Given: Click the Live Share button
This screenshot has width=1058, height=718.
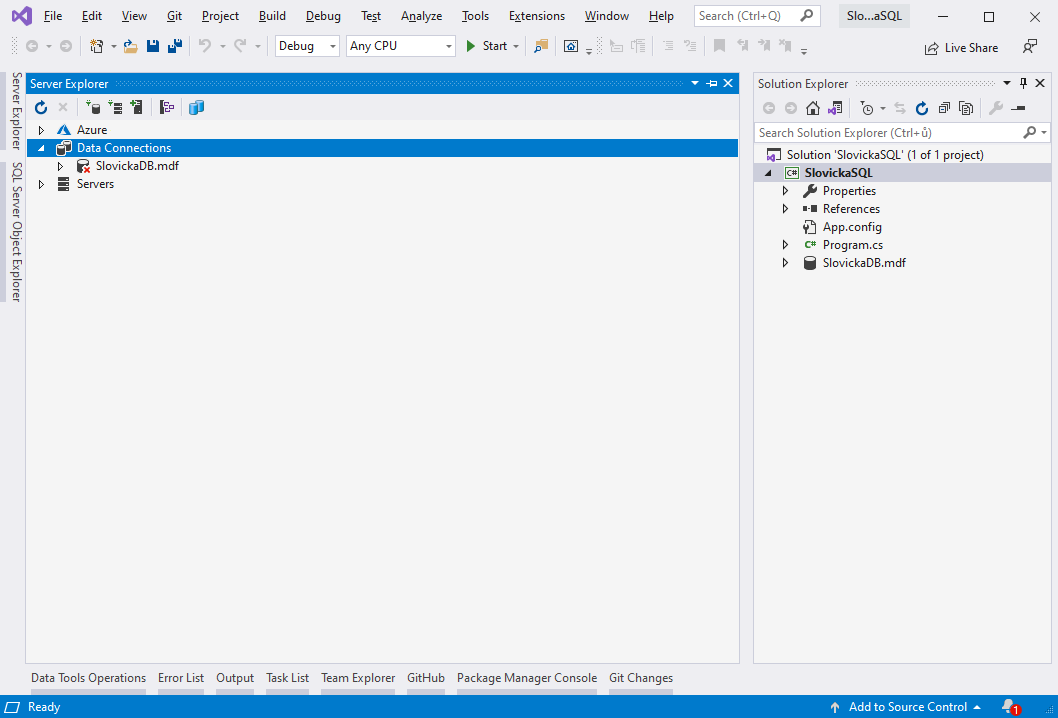Looking at the screenshot, I should click(961, 47).
